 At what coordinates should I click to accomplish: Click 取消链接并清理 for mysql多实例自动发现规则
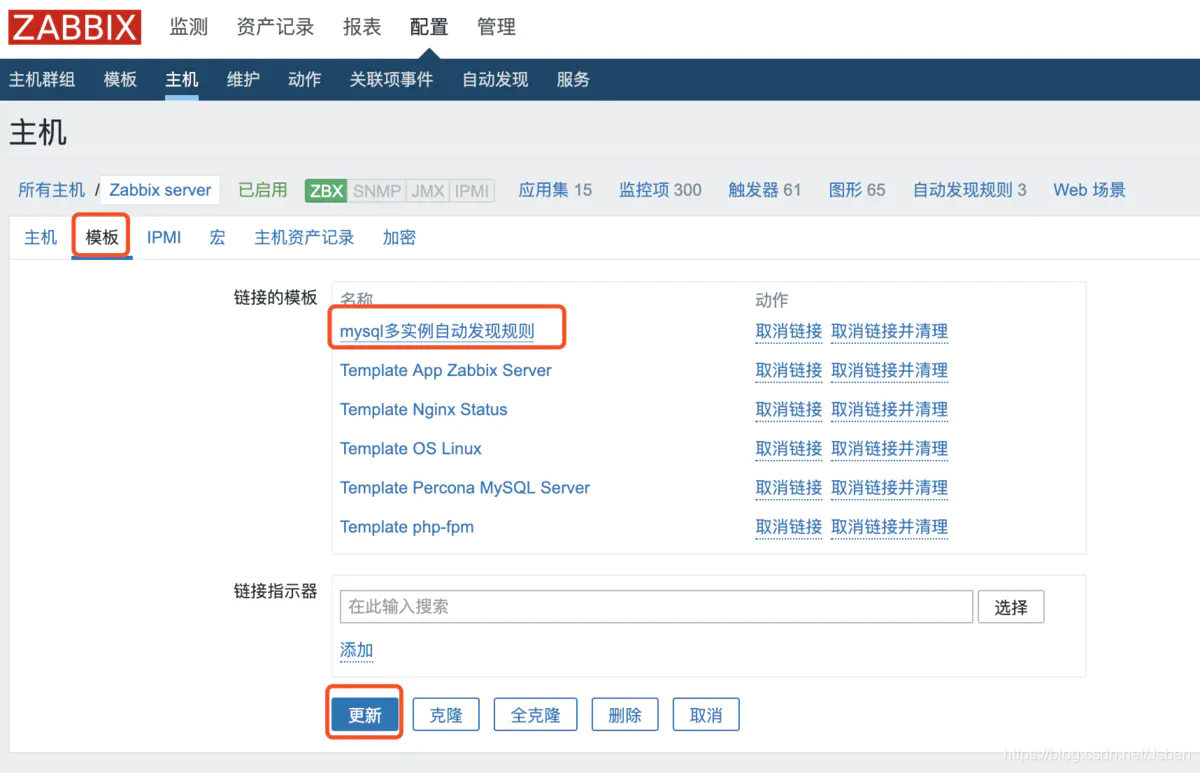pyautogui.click(x=890, y=332)
